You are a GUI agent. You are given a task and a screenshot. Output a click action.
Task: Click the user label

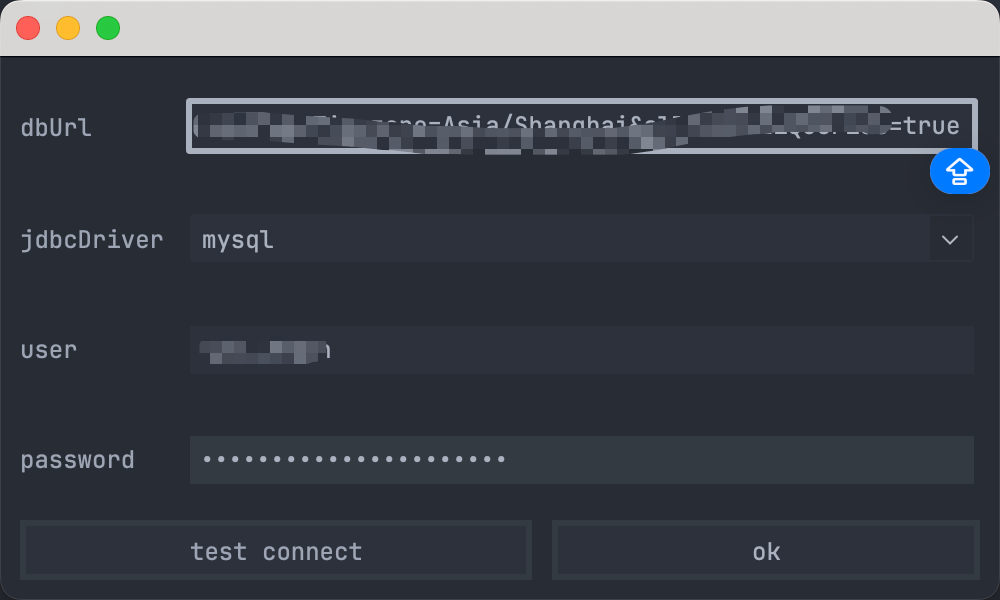[48, 350]
